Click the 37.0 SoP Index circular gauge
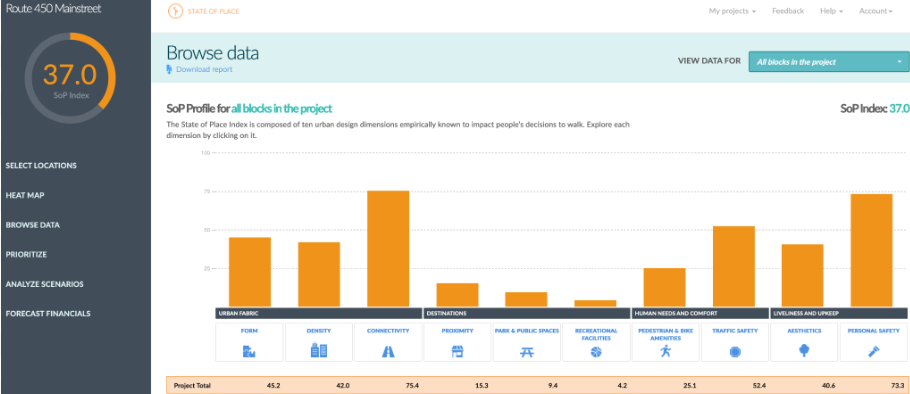Viewport: 910px width, 394px height. (70, 78)
